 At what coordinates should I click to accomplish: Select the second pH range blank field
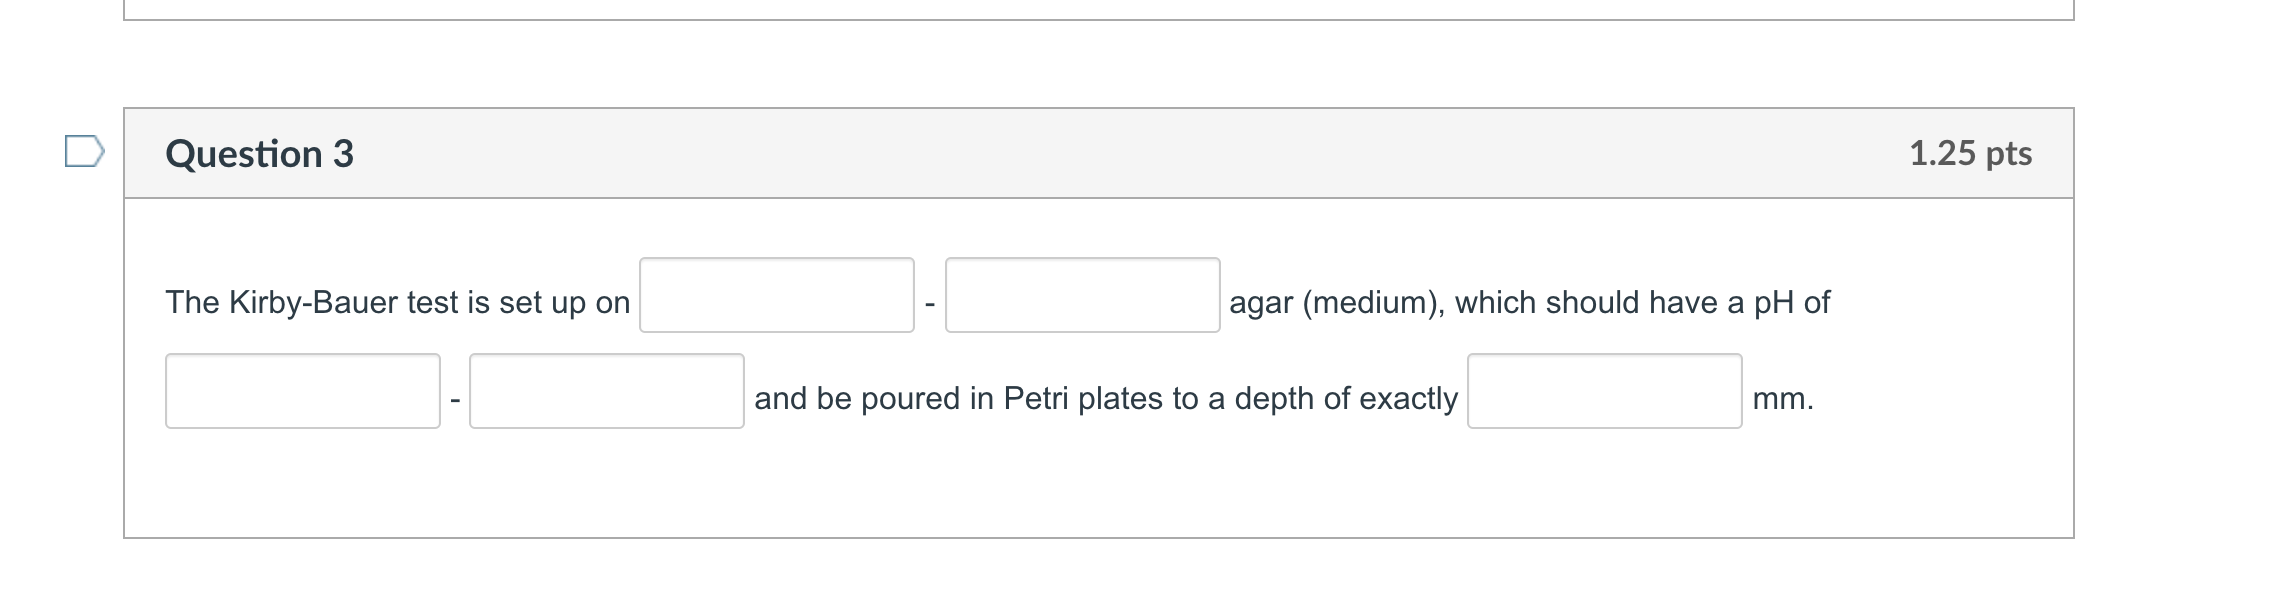point(605,396)
